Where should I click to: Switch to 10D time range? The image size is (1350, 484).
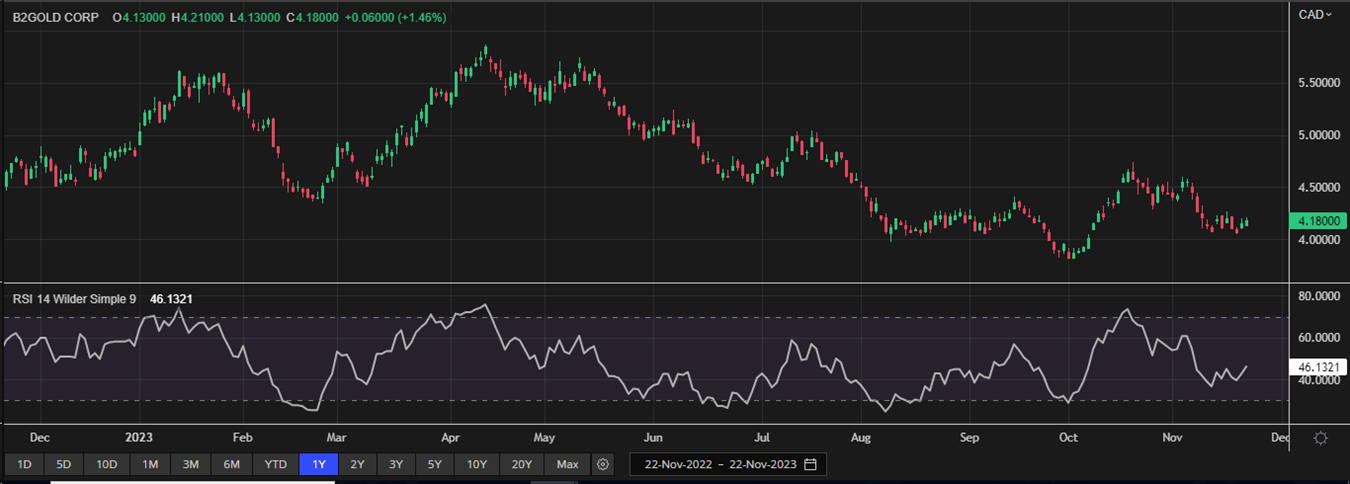point(107,464)
